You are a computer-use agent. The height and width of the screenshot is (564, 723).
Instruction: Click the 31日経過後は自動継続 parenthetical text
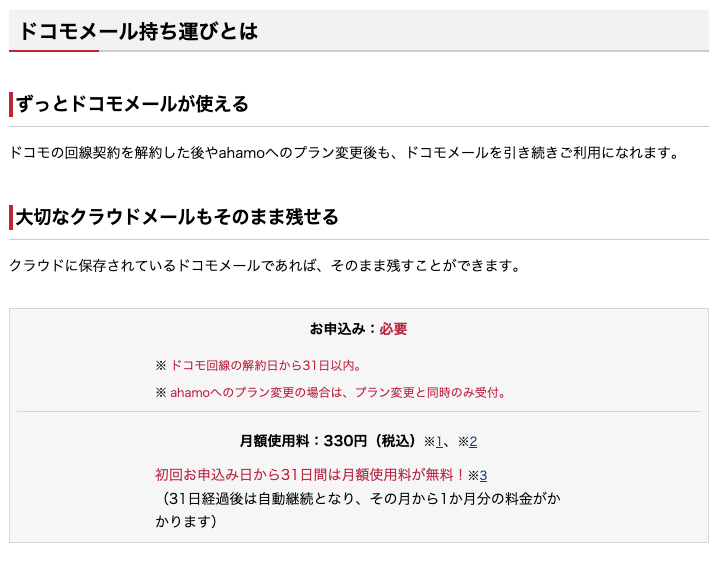point(358,510)
